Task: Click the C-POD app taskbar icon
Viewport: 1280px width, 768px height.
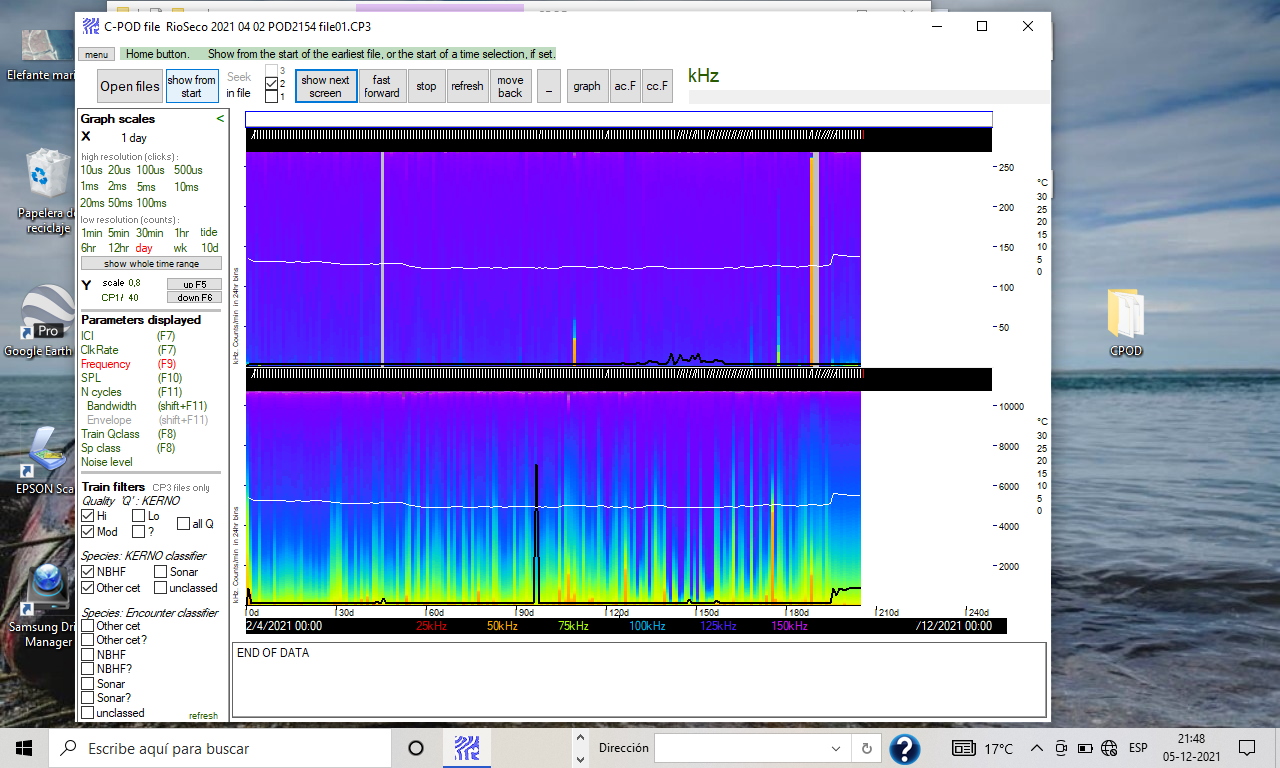Action: 466,748
